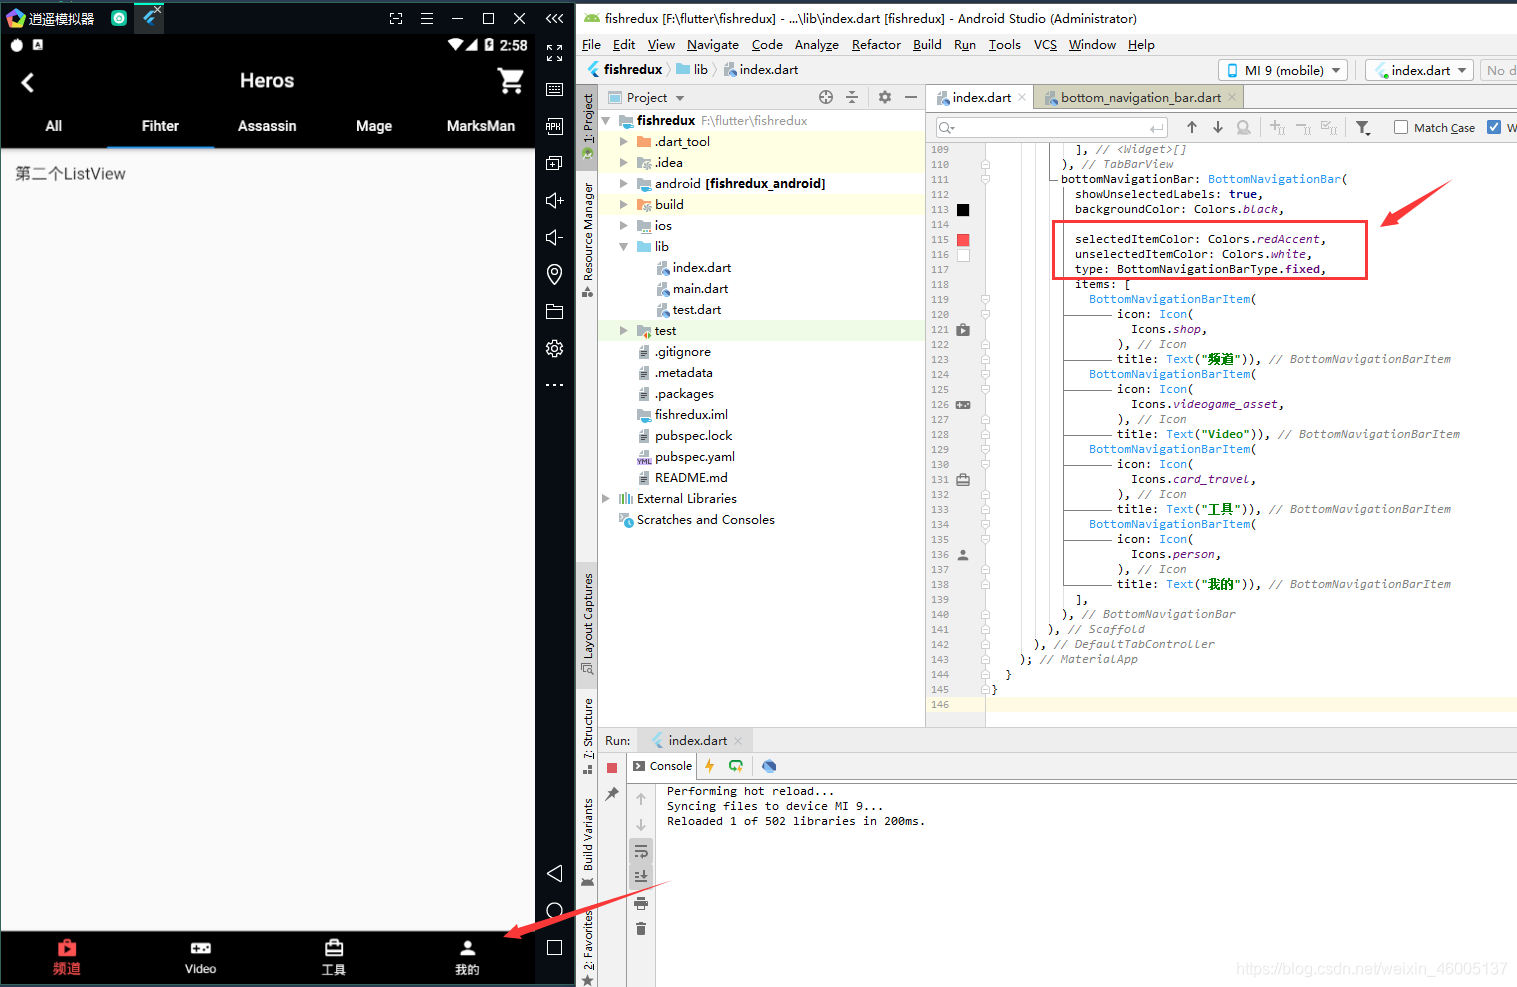Expand the android folder node
Image resolution: width=1517 pixels, height=987 pixels.
pos(624,183)
